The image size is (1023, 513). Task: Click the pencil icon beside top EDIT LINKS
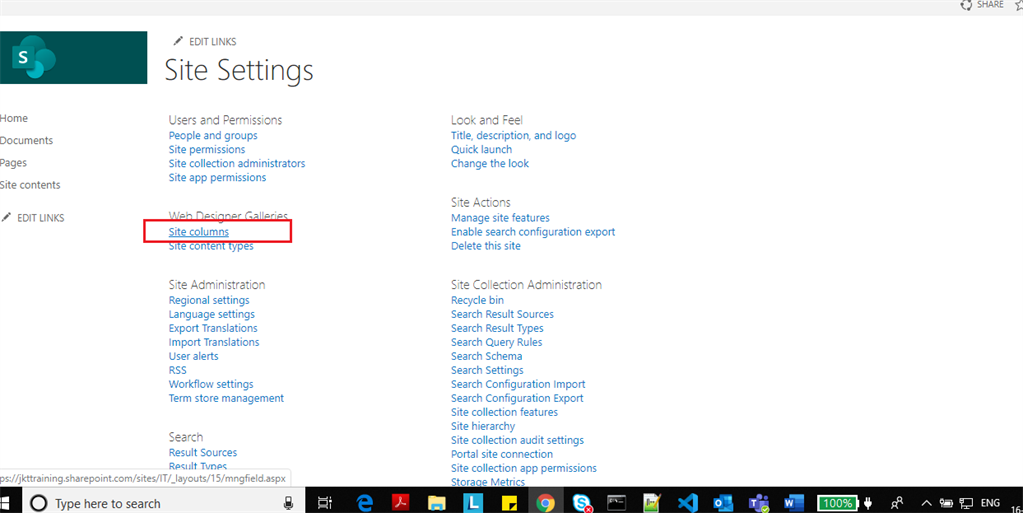tap(177, 41)
